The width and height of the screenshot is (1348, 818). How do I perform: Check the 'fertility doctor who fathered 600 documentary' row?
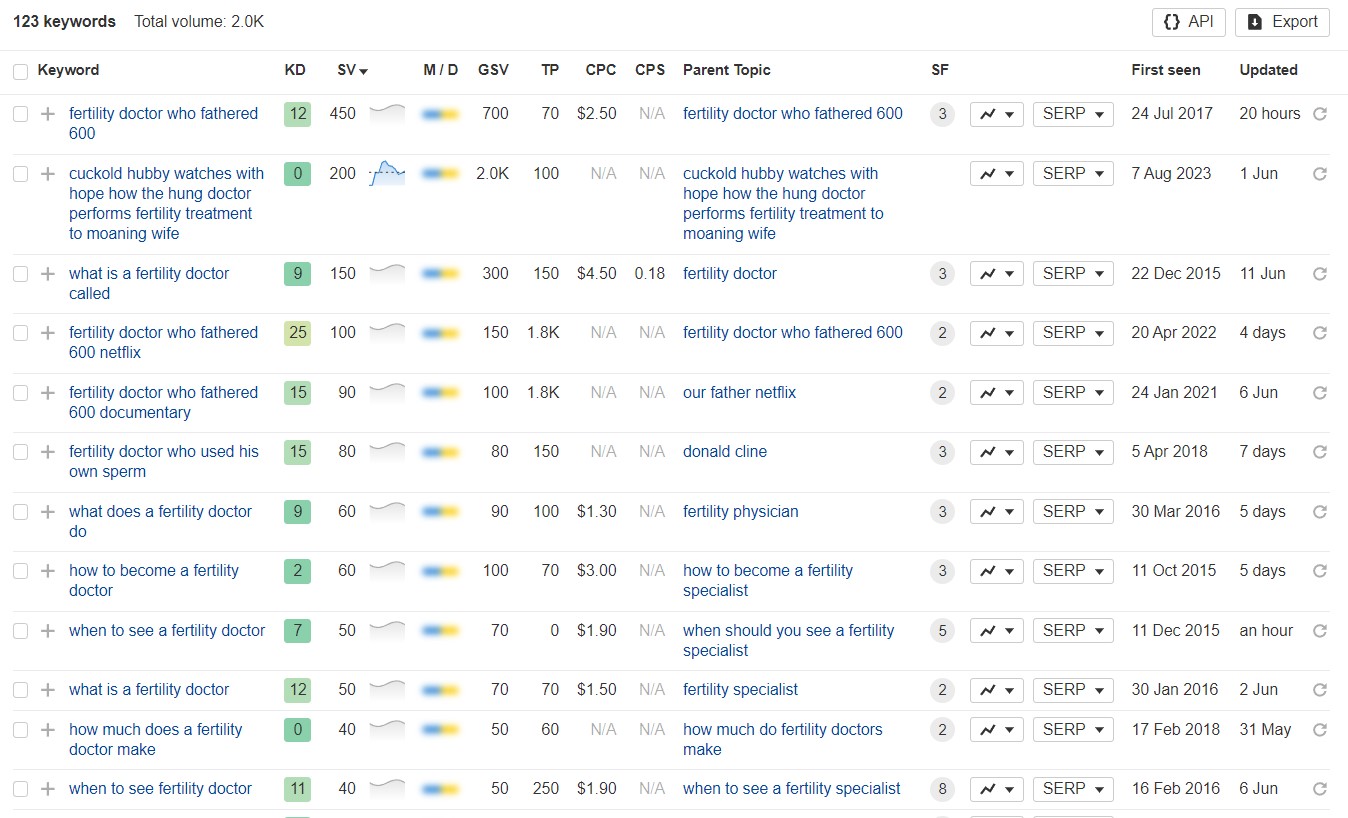pos(20,393)
